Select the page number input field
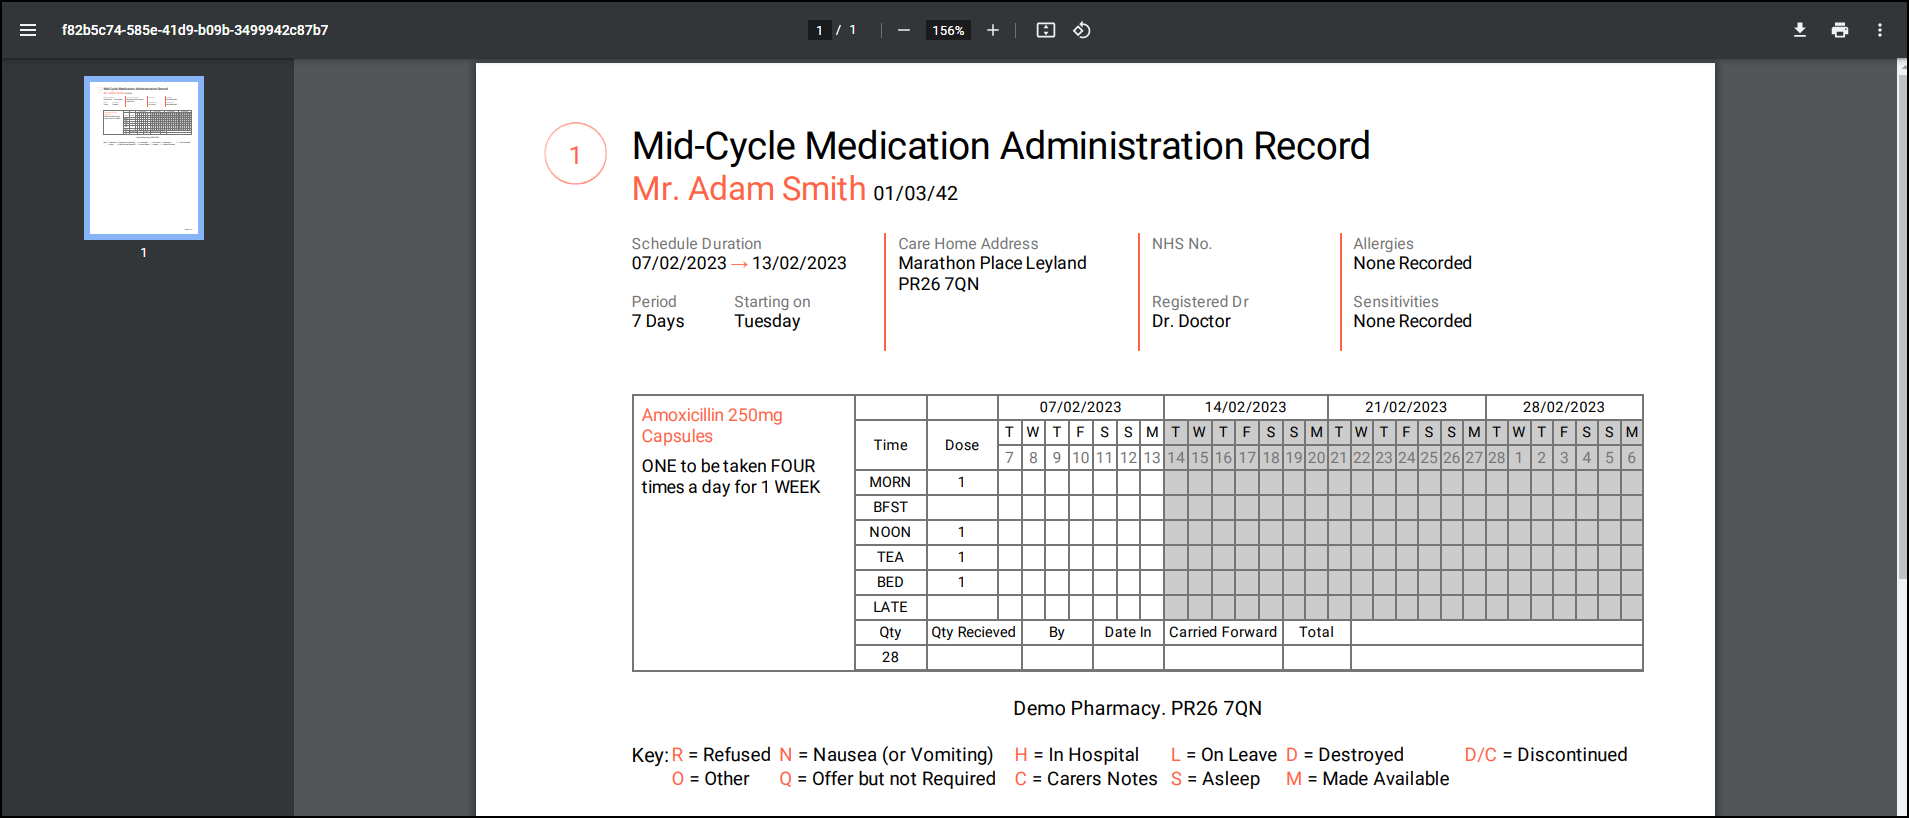Screen dimensions: 1909x818 820,30
